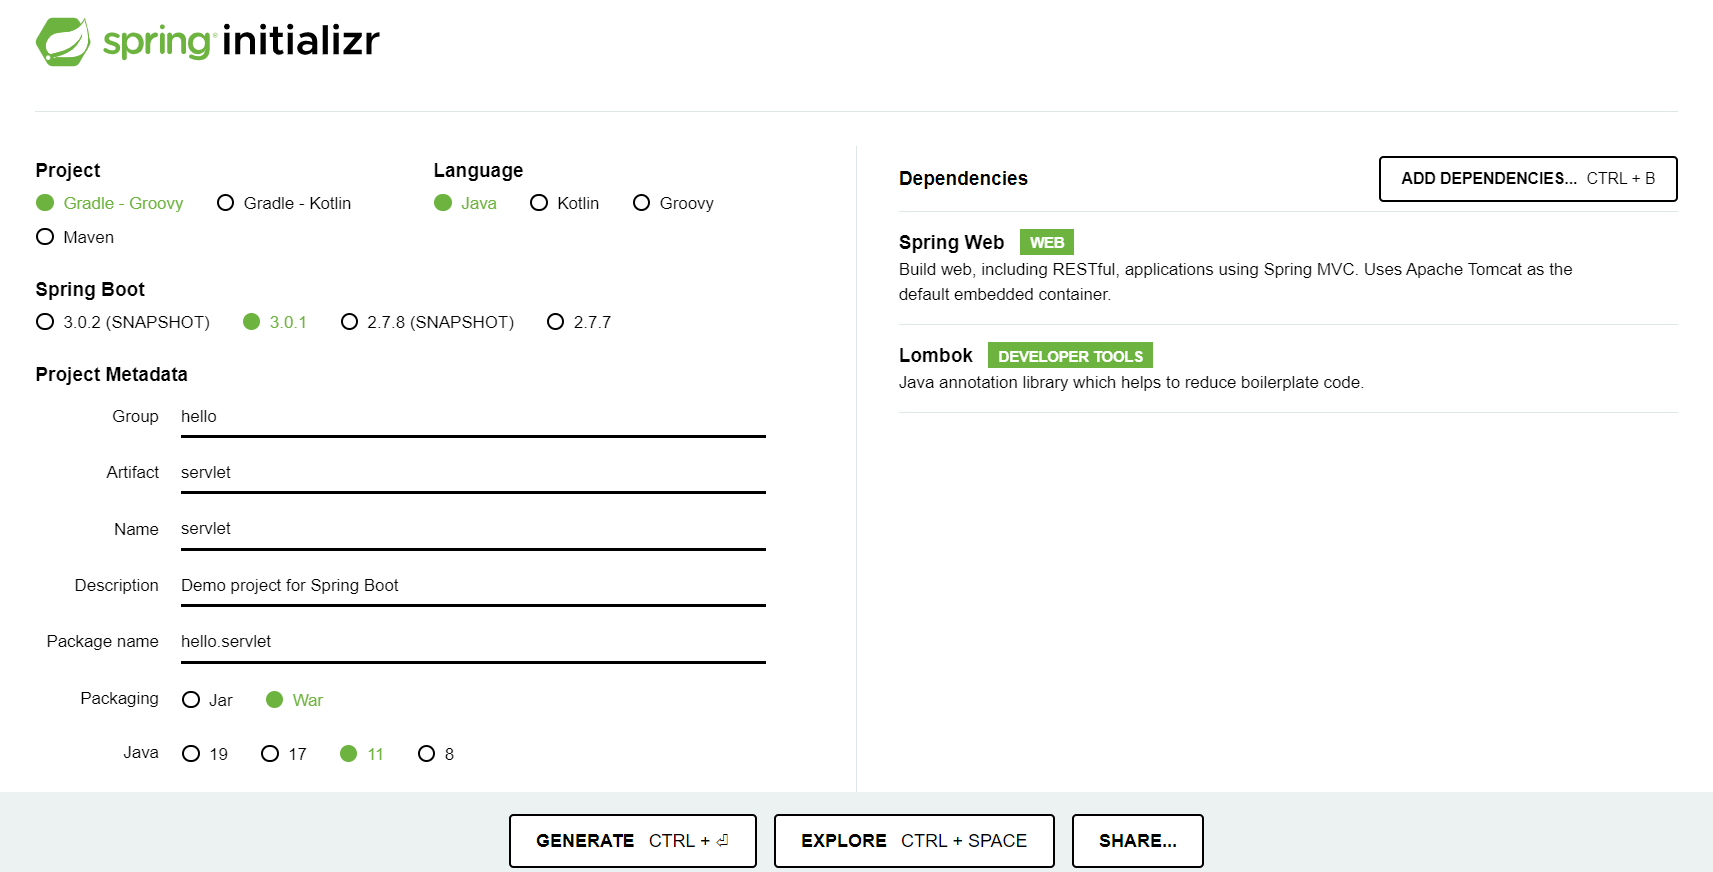Pick Java version 17
Screen dimensions: 1713x872
click(x=283, y=754)
